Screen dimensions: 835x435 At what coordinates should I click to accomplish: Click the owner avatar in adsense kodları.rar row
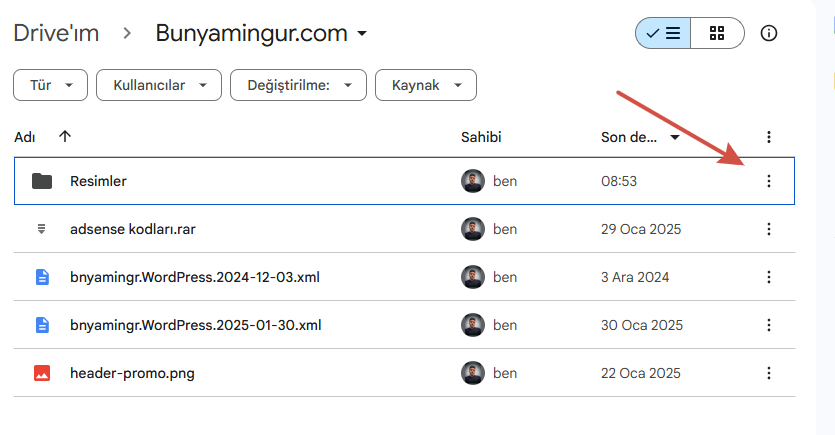472,229
